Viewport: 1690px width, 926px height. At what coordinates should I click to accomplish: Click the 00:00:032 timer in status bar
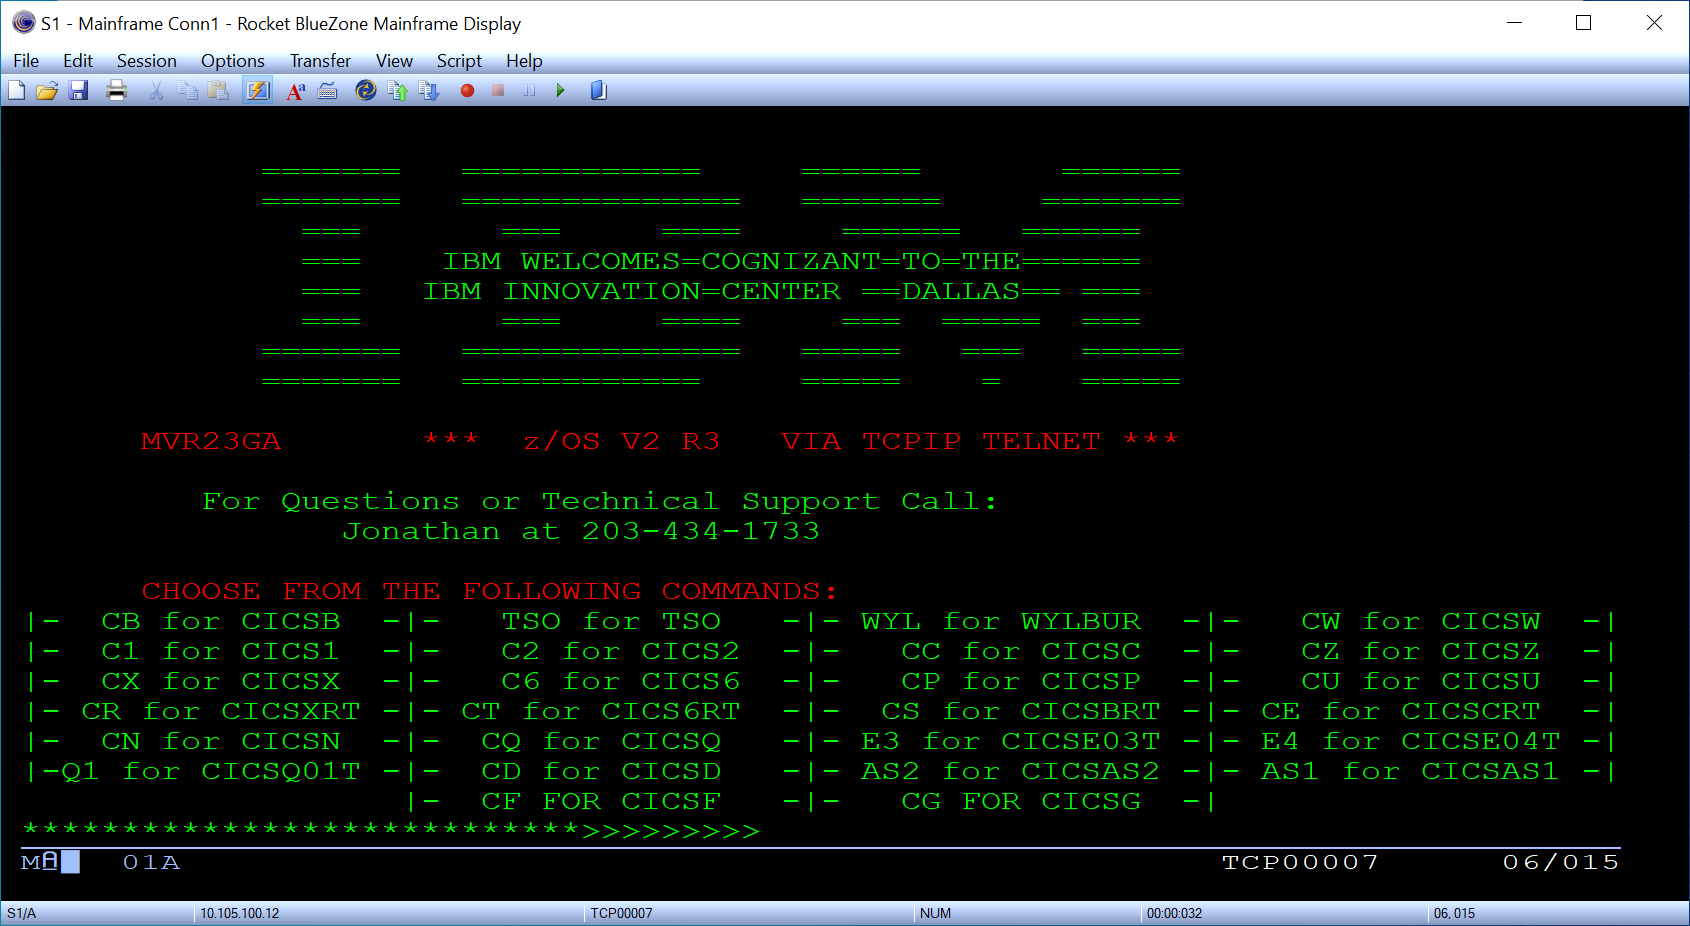(x=1175, y=914)
